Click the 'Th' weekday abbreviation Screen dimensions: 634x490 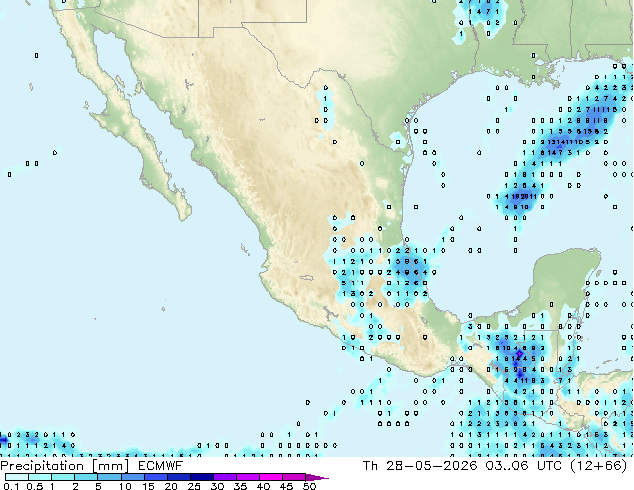tap(370, 466)
